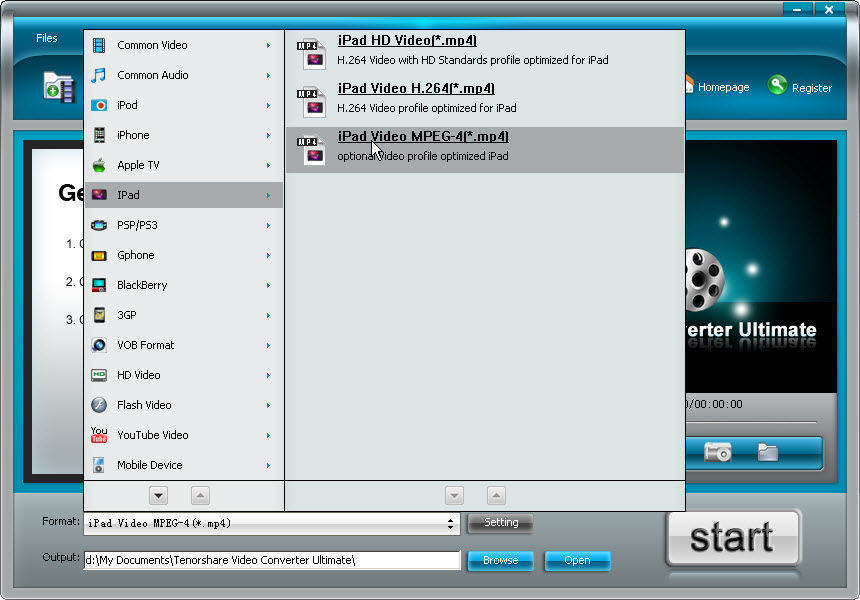Click the VOB Format disc icon

coord(99,345)
